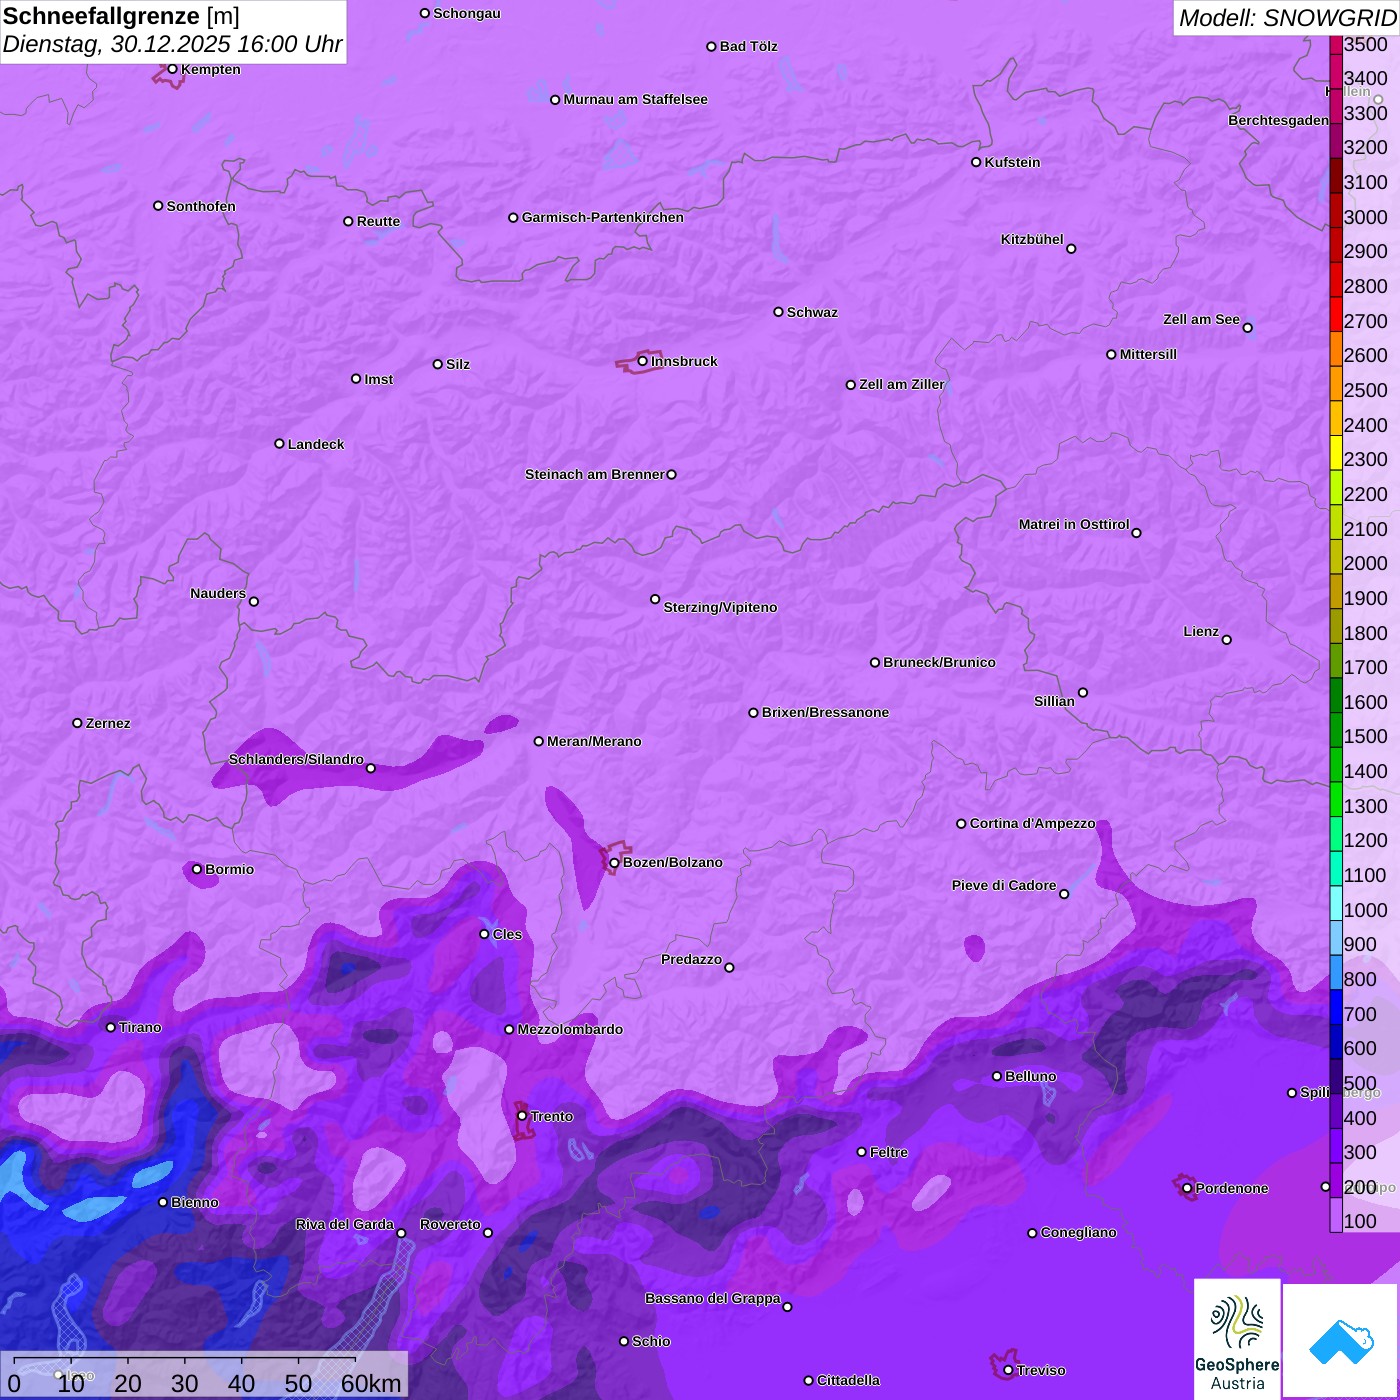Select the Cortina d'Ampezzo marker dot

tap(961, 824)
